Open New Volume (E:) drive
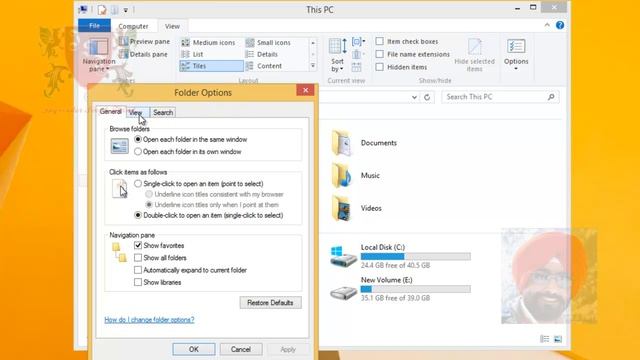 coord(400,289)
